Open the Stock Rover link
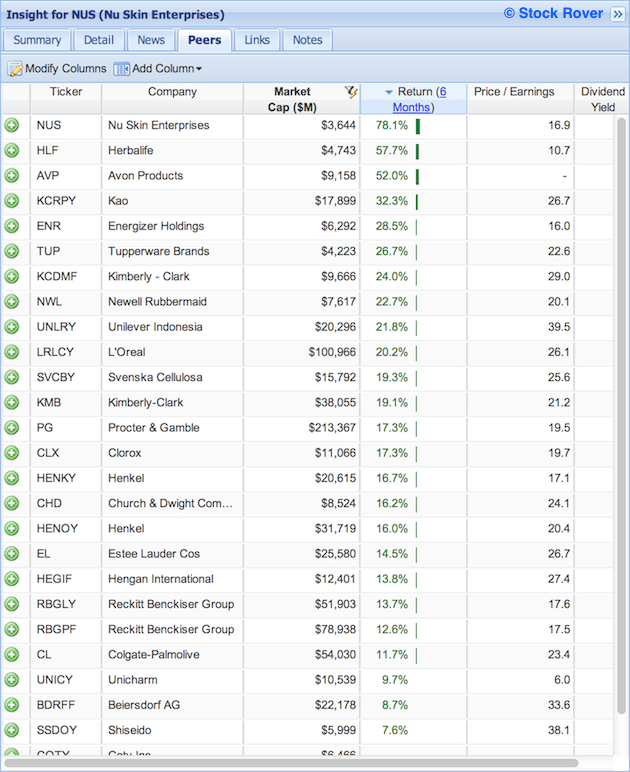630x772 pixels. (x=554, y=13)
